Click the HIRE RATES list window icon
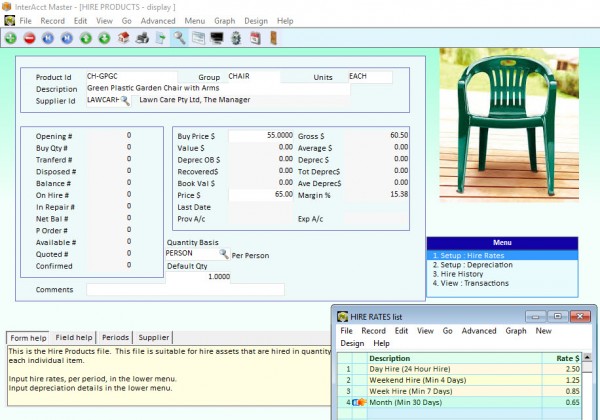The width and height of the screenshot is (600, 420). pyautogui.click(x=342, y=317)
